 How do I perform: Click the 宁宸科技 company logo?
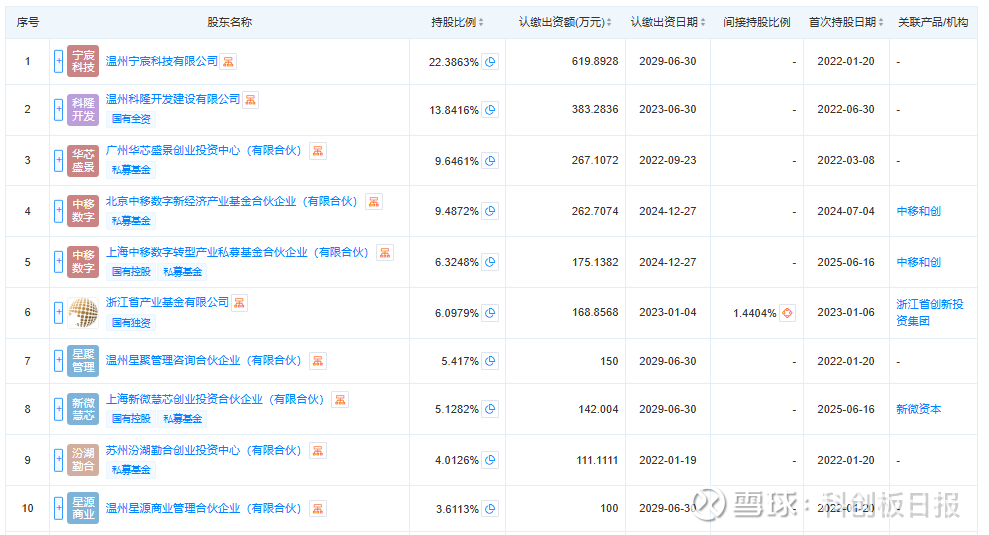click(x=83, y=62)
